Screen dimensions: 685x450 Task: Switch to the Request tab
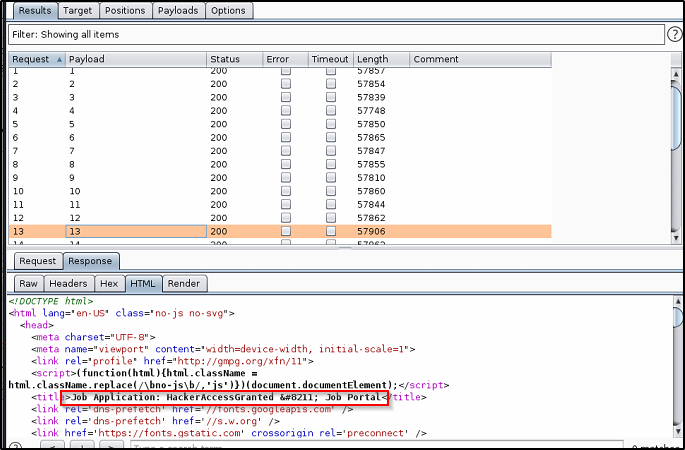pos(38,261)
